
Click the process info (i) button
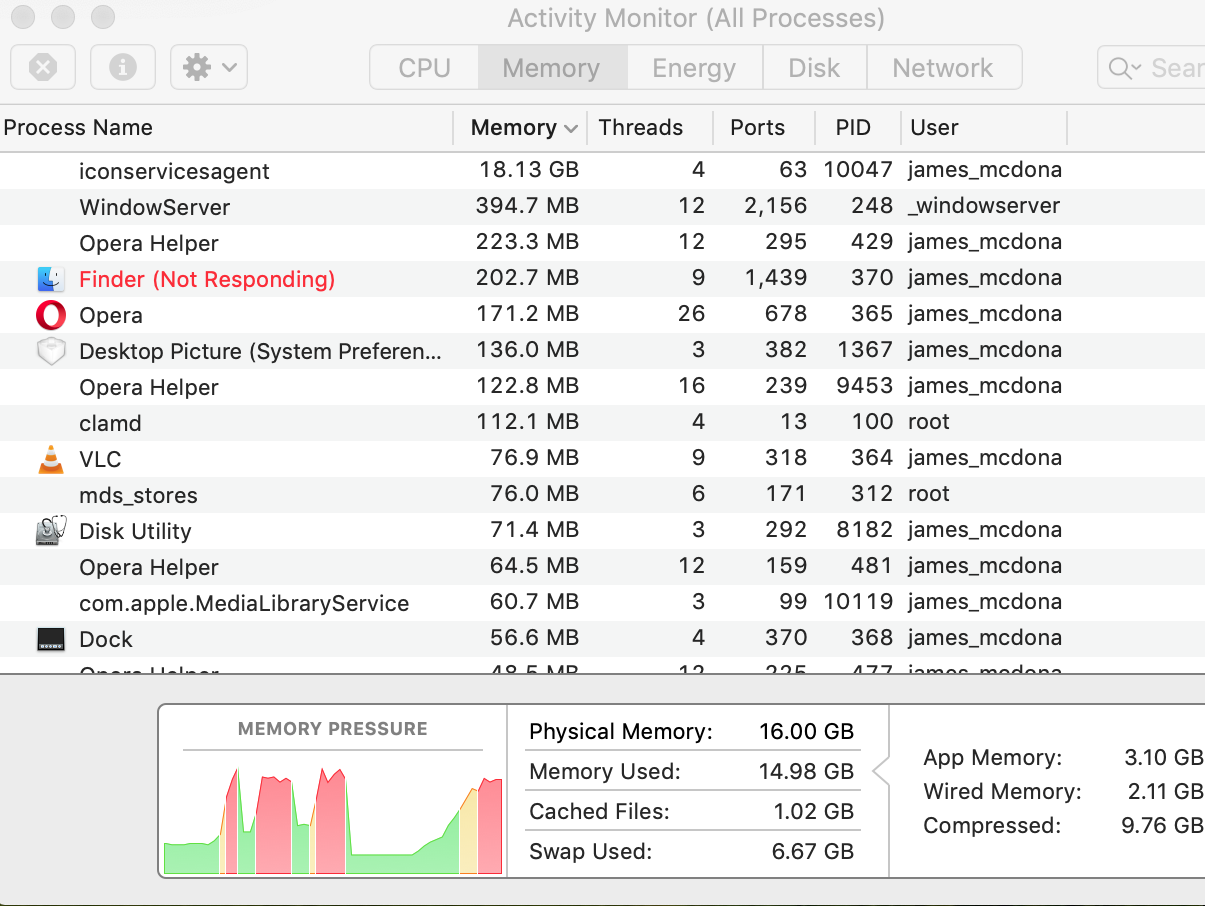tap(123, 68)
